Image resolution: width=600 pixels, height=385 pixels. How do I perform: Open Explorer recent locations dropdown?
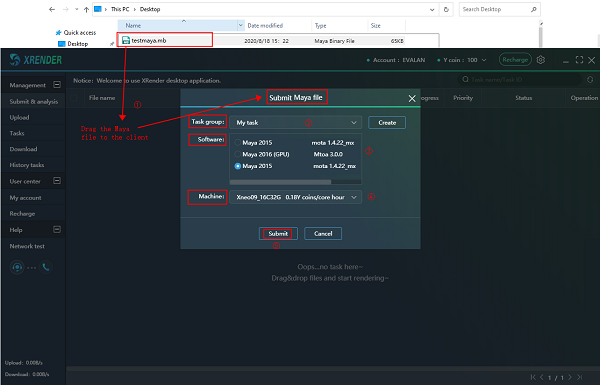pos(77,10)
